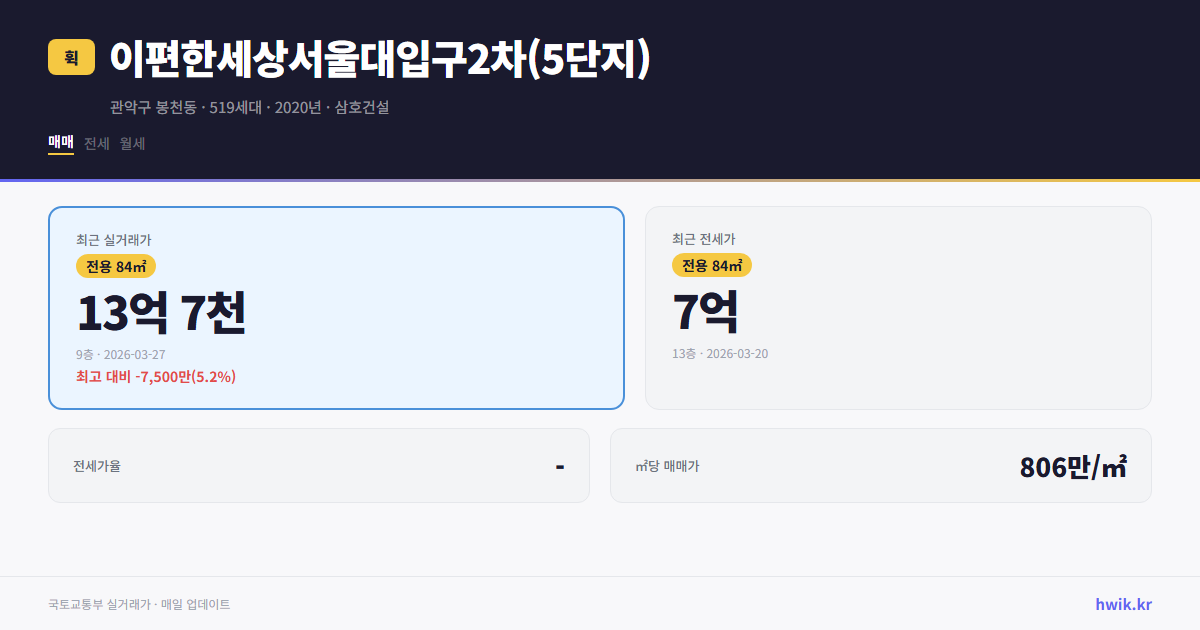The width and height of the screenshot is (1200, 630).
Task: Click the 전세가율 card
Action: click(x=319, y=464)
